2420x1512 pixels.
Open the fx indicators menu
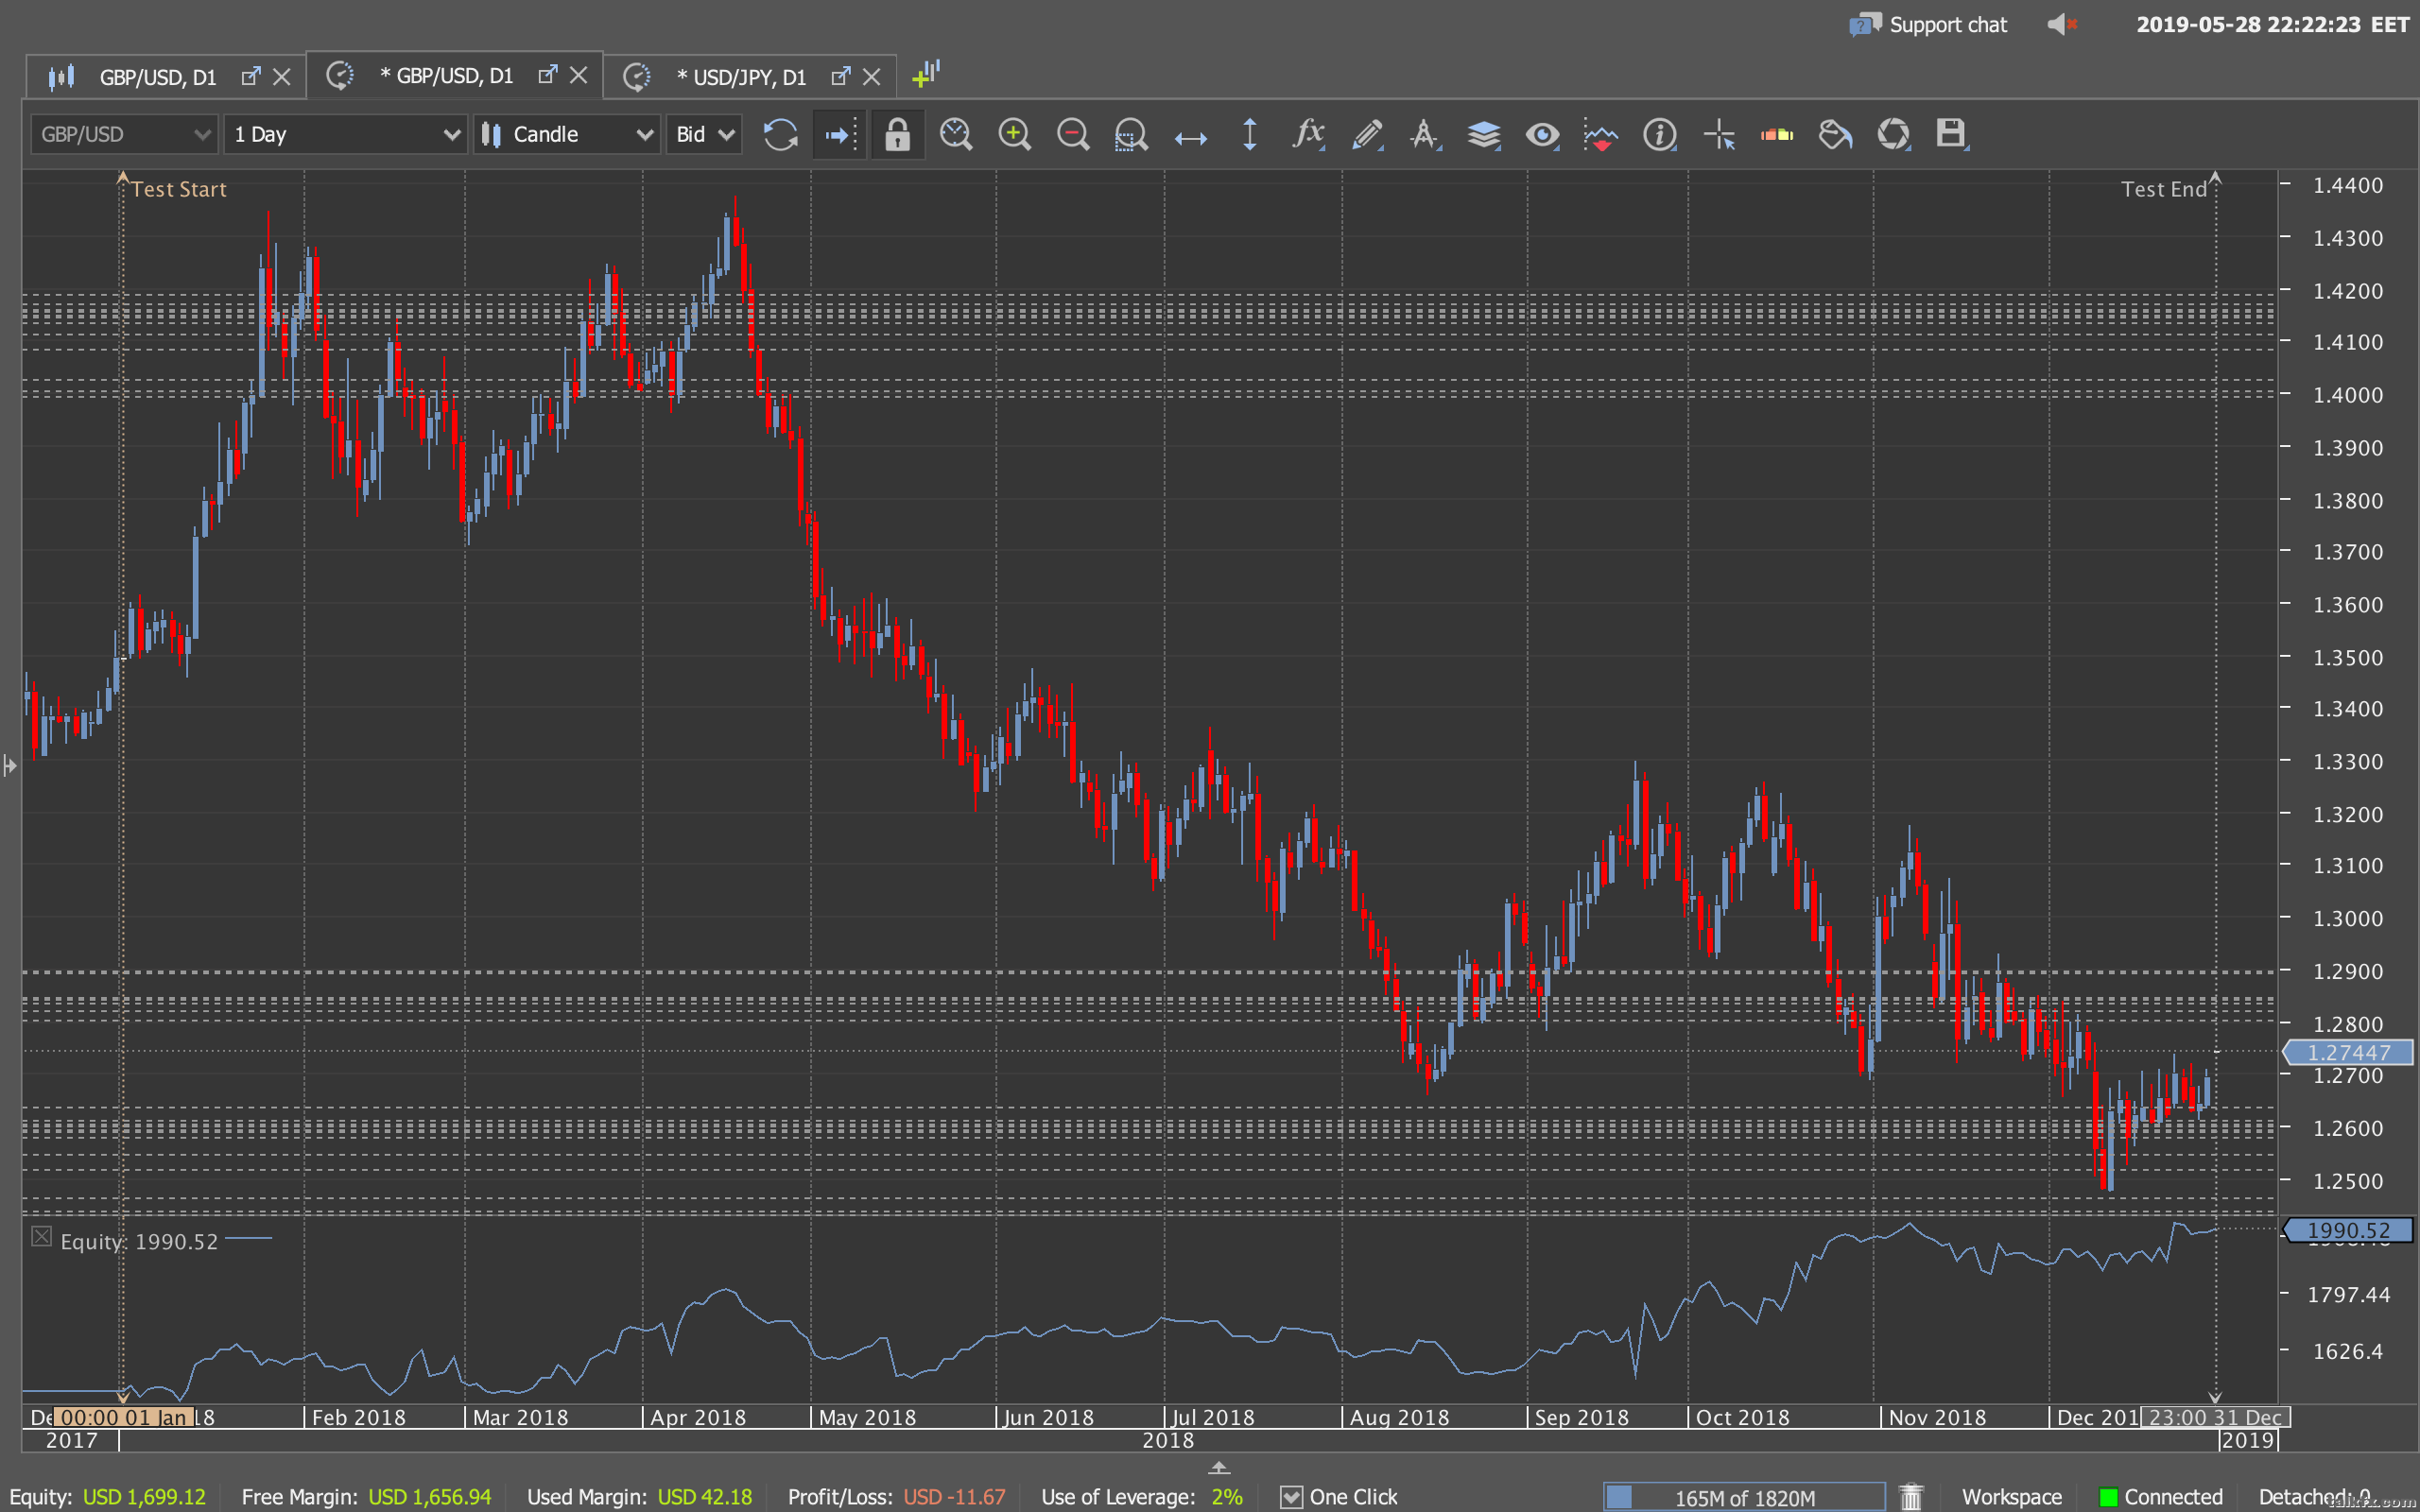(1308, 134)
